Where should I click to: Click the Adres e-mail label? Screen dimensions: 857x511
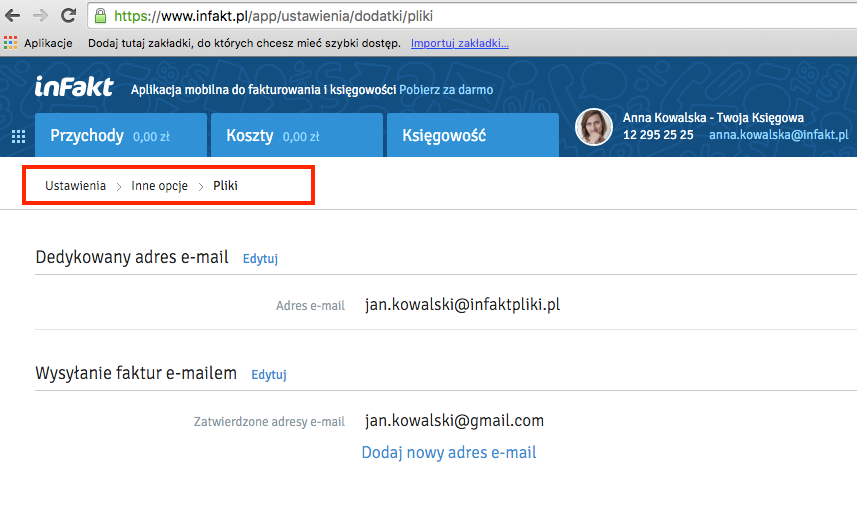(310, 306)
